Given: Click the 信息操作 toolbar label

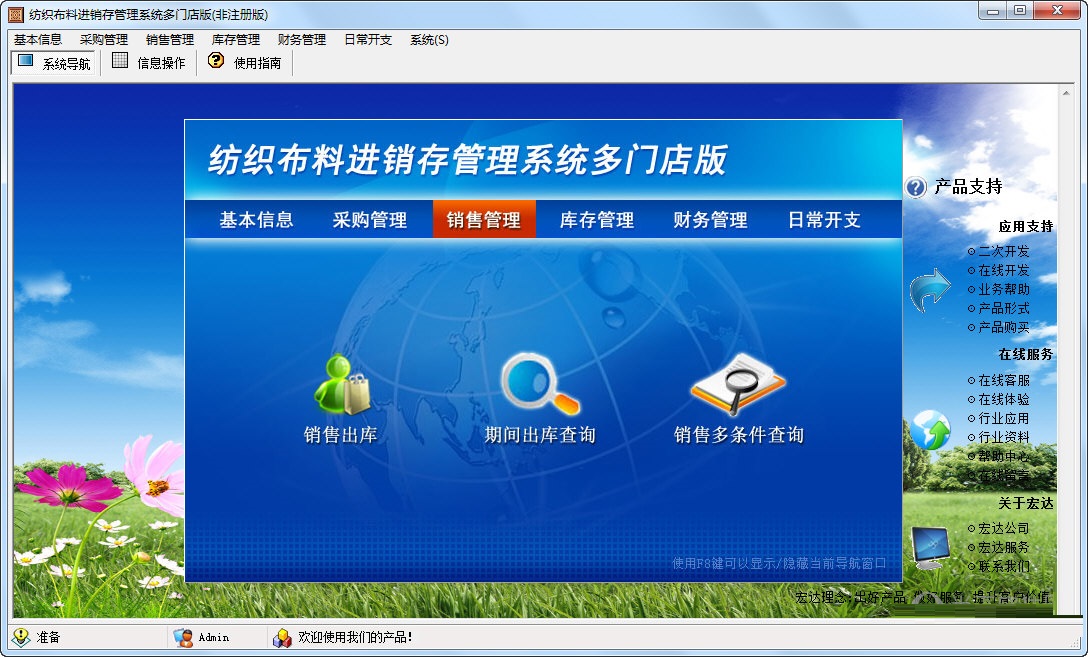Looking at the screenshot, I should click(161, 63).
